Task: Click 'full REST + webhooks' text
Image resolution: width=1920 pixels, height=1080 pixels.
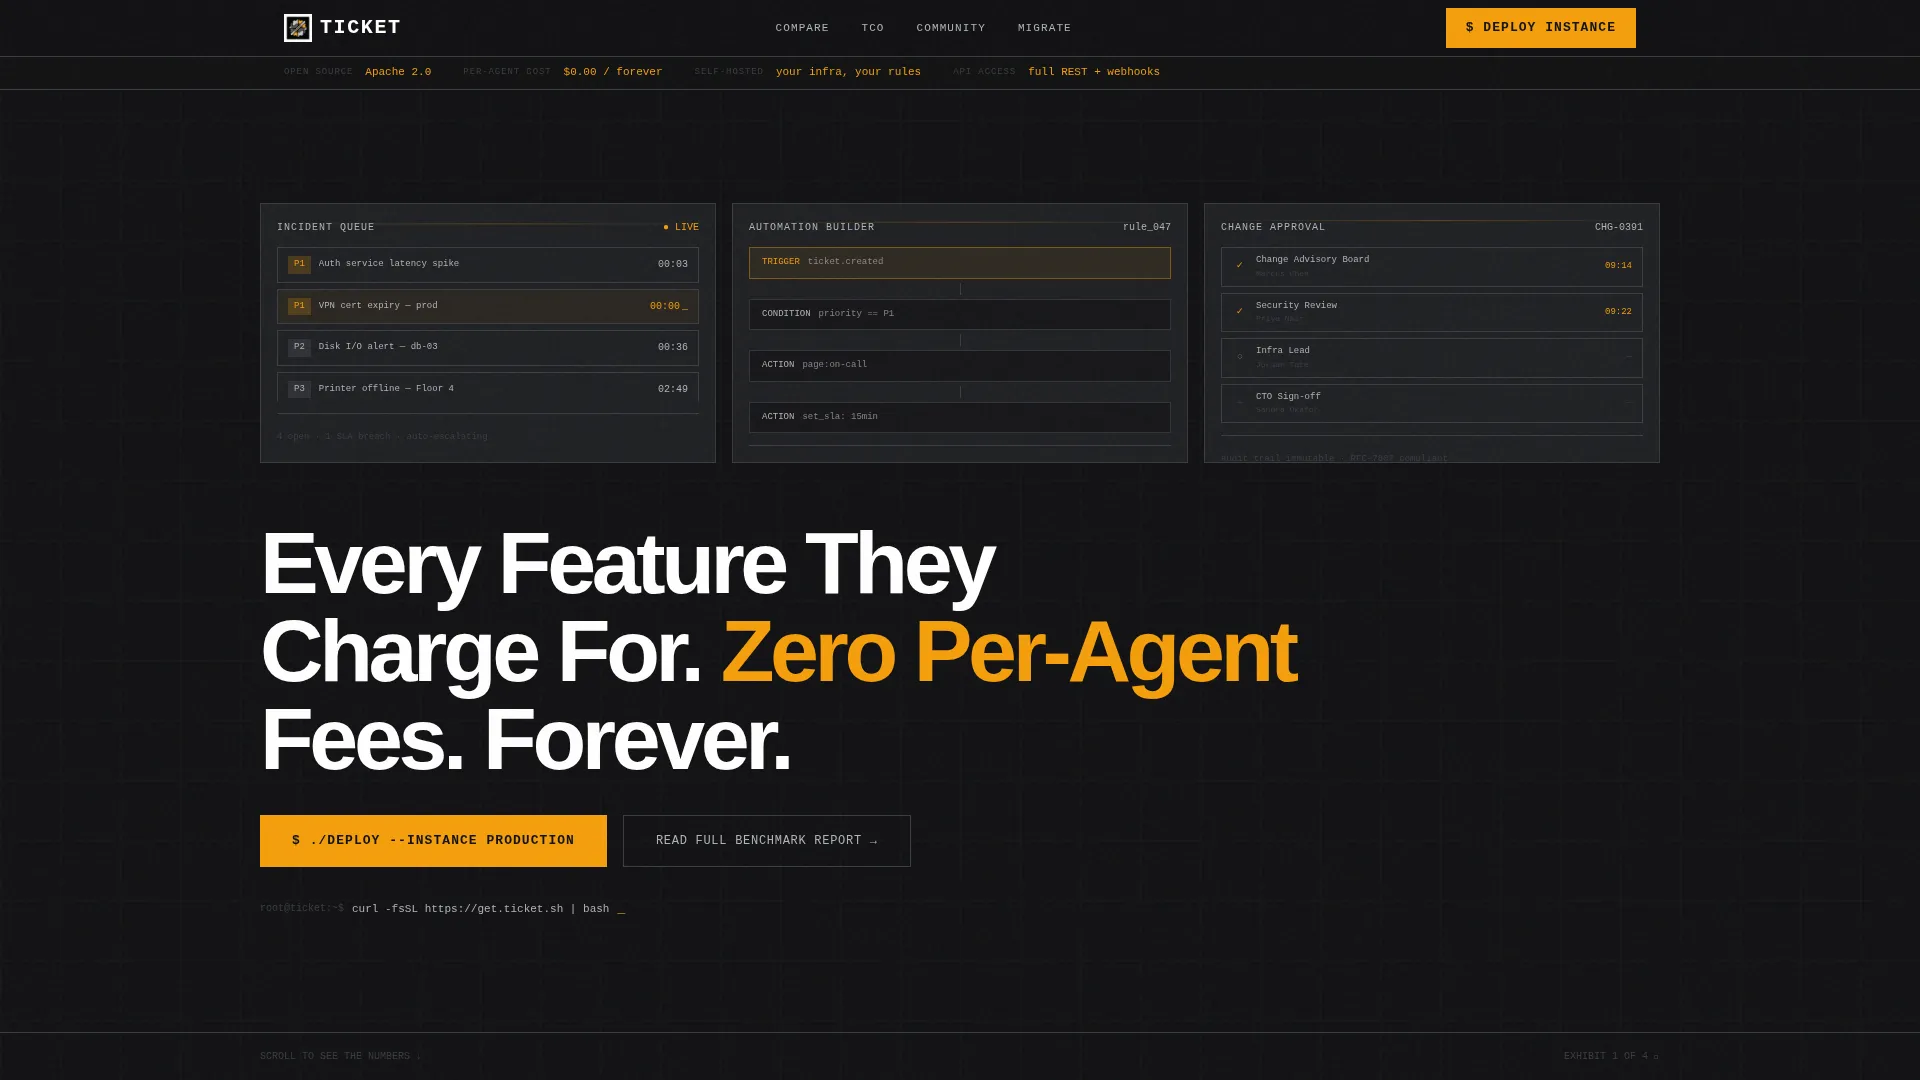Action: 1094,72
